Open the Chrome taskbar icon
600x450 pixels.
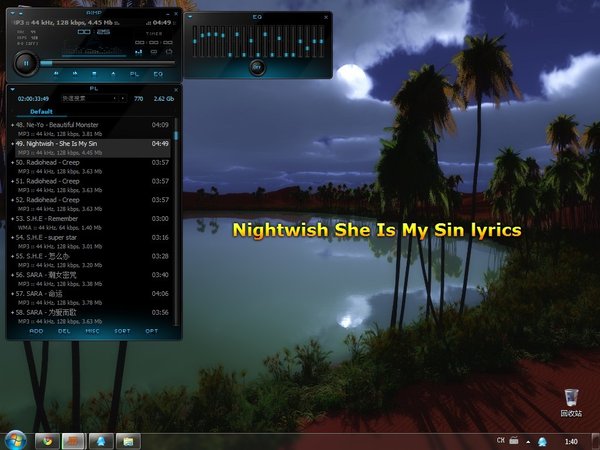pos(46,440)
